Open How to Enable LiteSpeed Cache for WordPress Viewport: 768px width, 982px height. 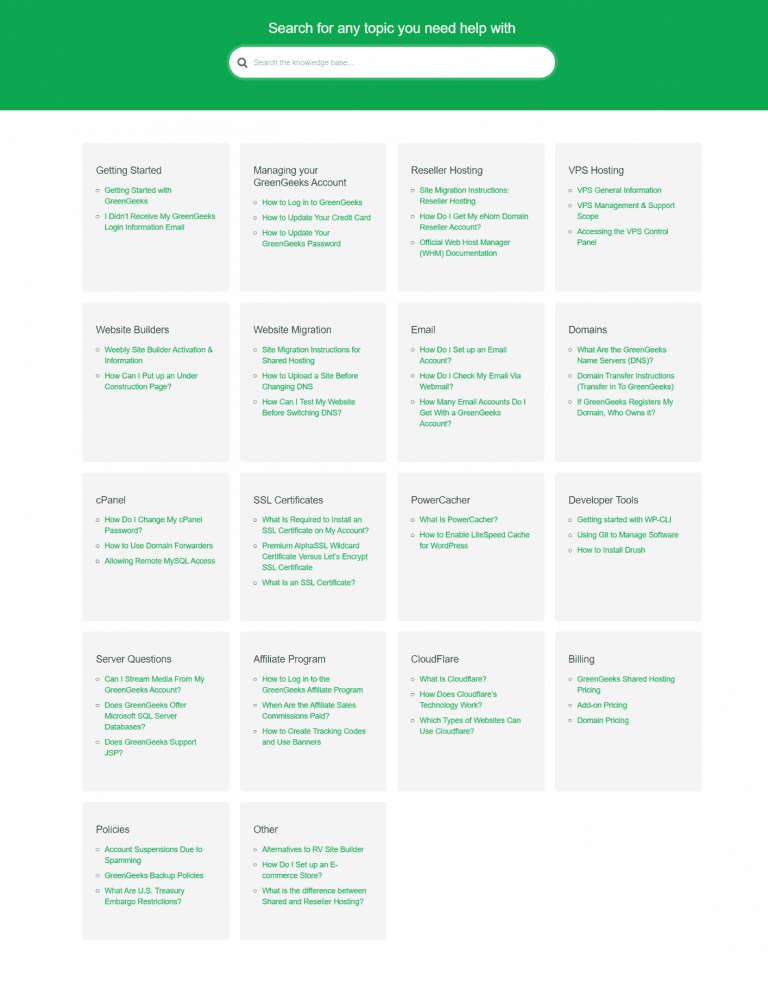474,540
